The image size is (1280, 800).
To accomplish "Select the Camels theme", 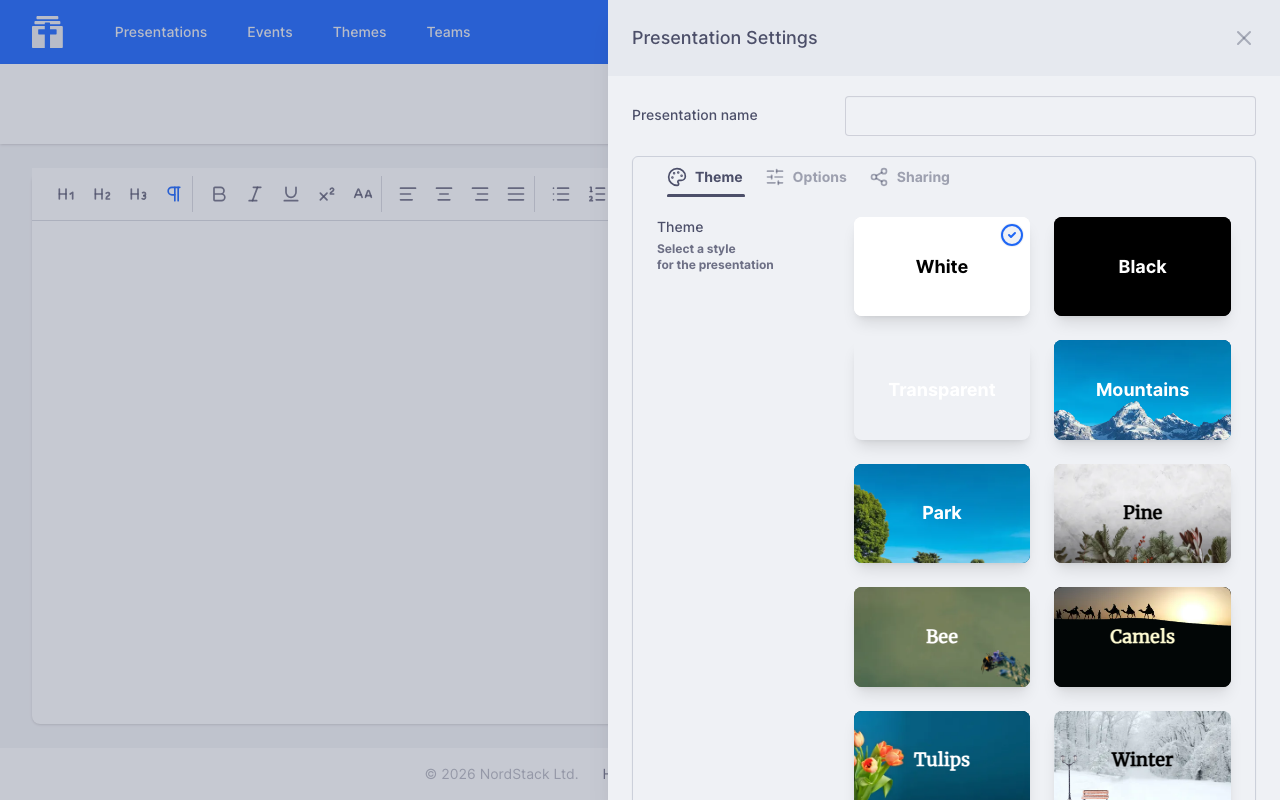I will pos(1142,637).
